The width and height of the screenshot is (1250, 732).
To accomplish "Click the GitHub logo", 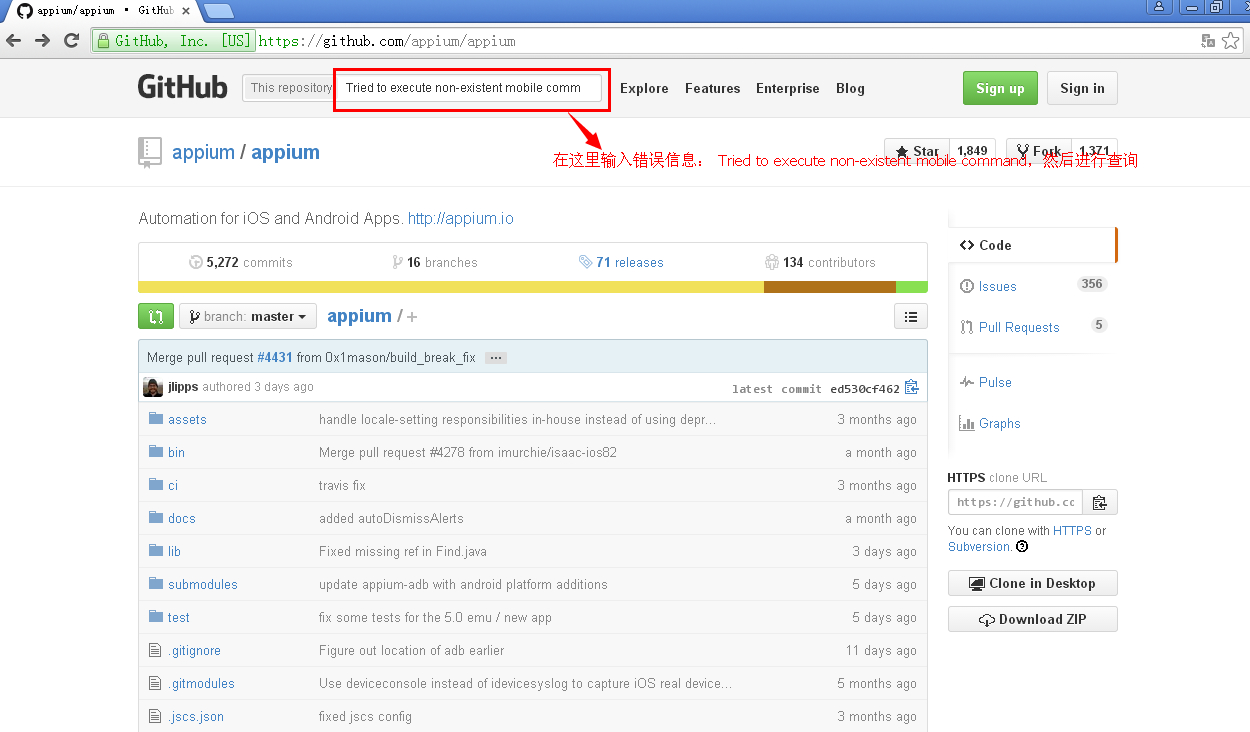I will [x=182, y=87].
